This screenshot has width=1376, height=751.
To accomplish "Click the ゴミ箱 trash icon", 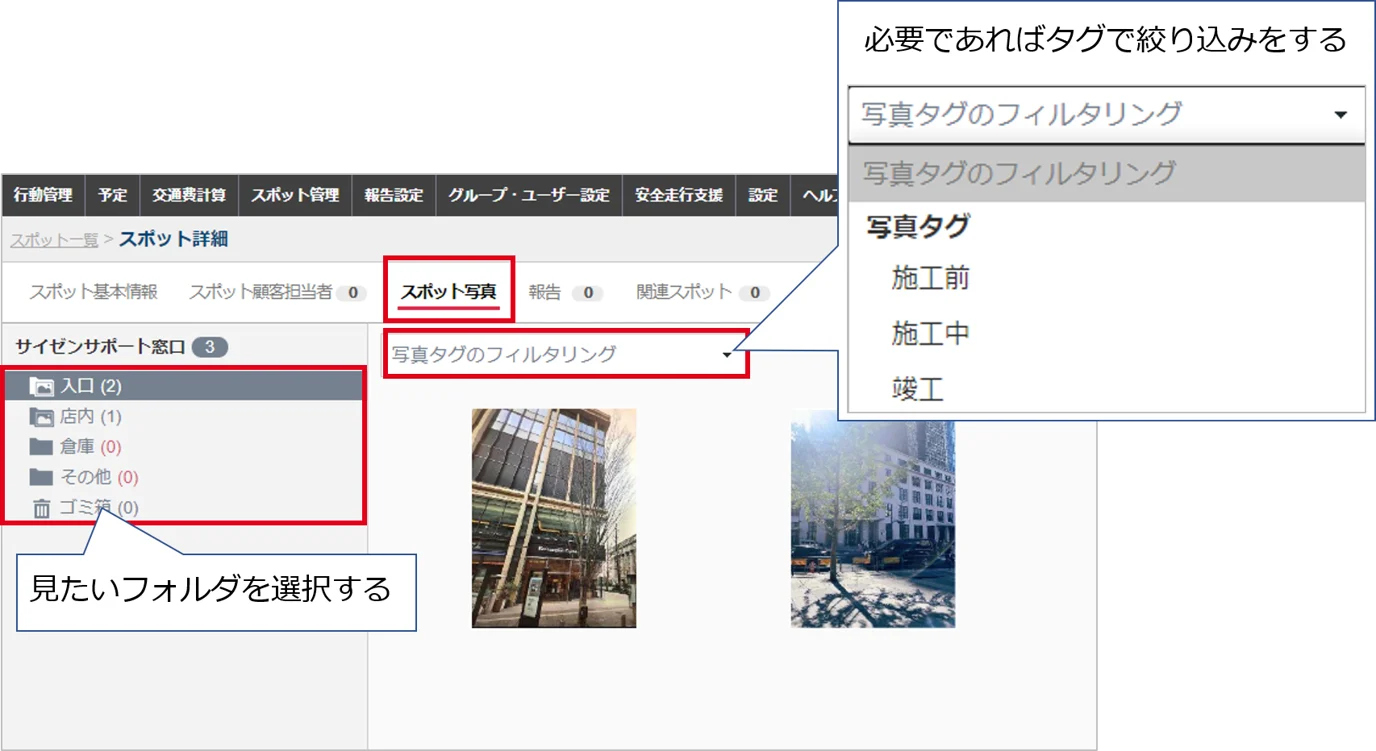I will (41, 509).
